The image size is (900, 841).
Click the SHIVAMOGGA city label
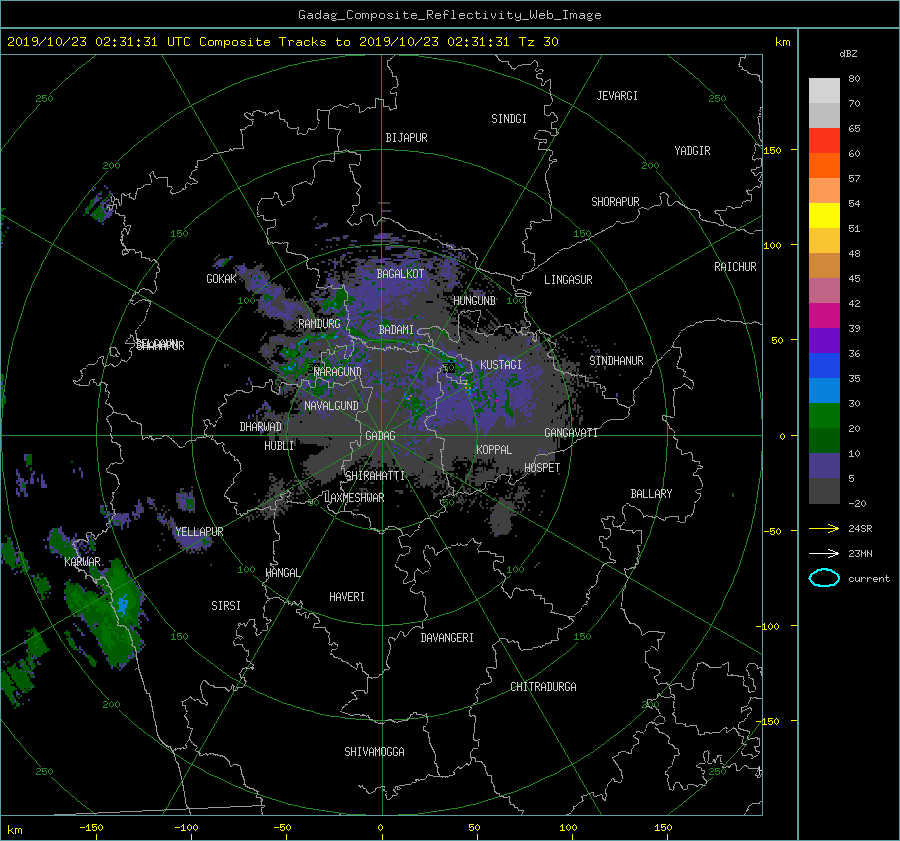pyautogui.click(x=374, y=752)
